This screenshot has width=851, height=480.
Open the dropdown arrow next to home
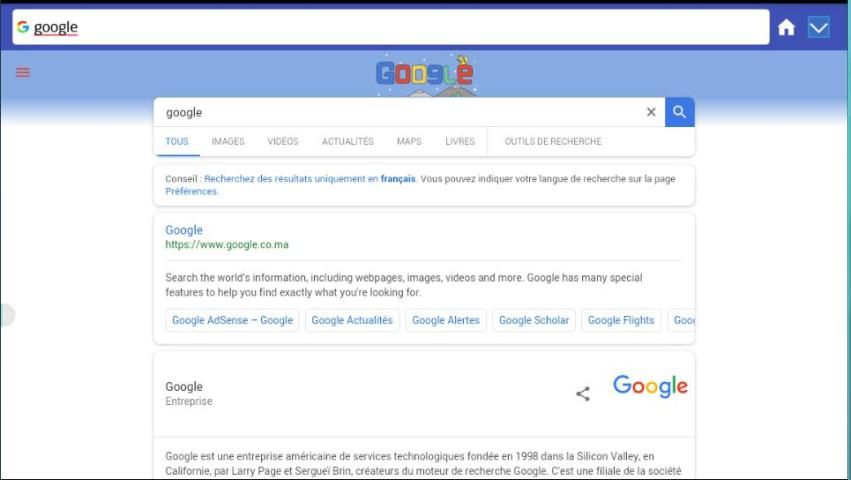point(819,28)
